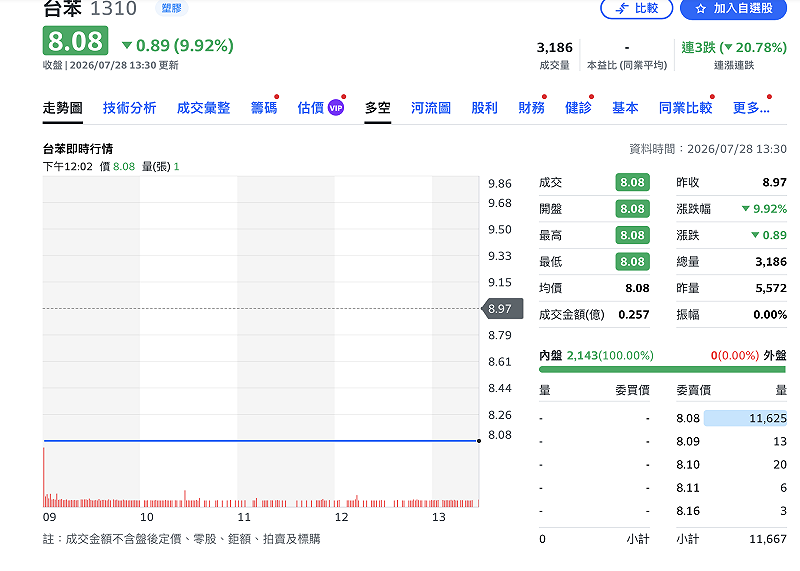The image size is (800, 571).
Task: Click the 11,625 ask volume bar
Action: 745,418
